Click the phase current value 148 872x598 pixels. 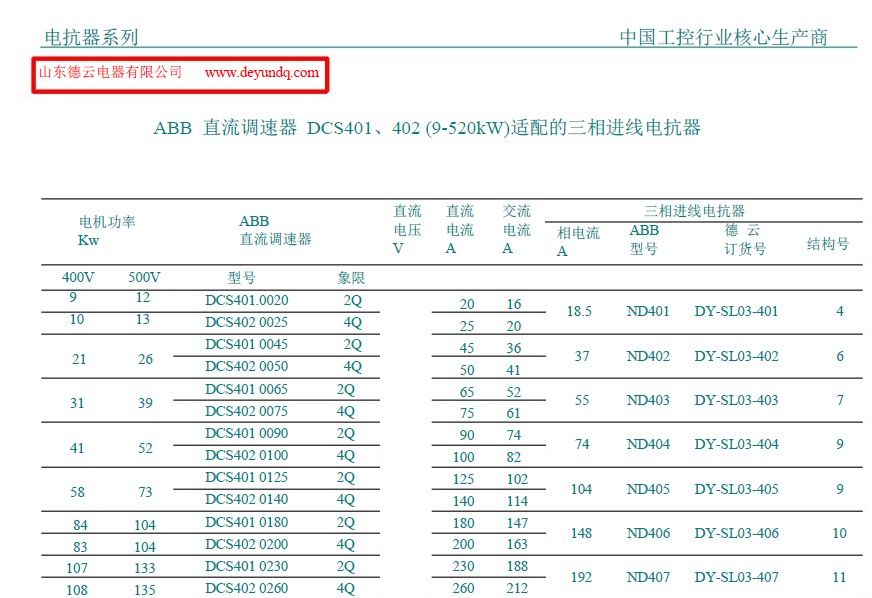[581, 533]
